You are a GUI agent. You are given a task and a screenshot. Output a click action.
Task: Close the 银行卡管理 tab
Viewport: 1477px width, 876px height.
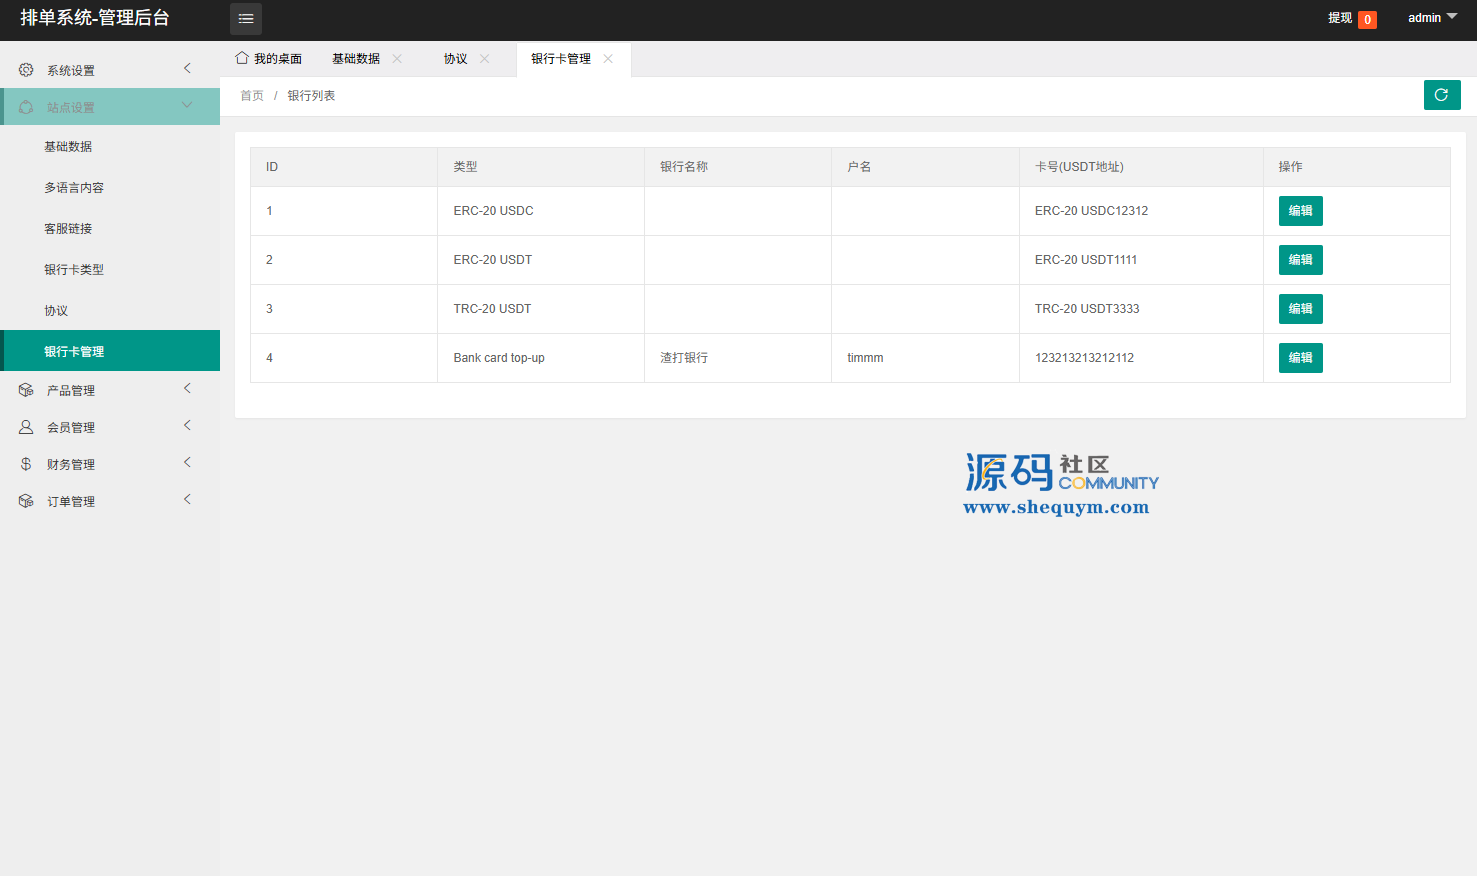608,59
